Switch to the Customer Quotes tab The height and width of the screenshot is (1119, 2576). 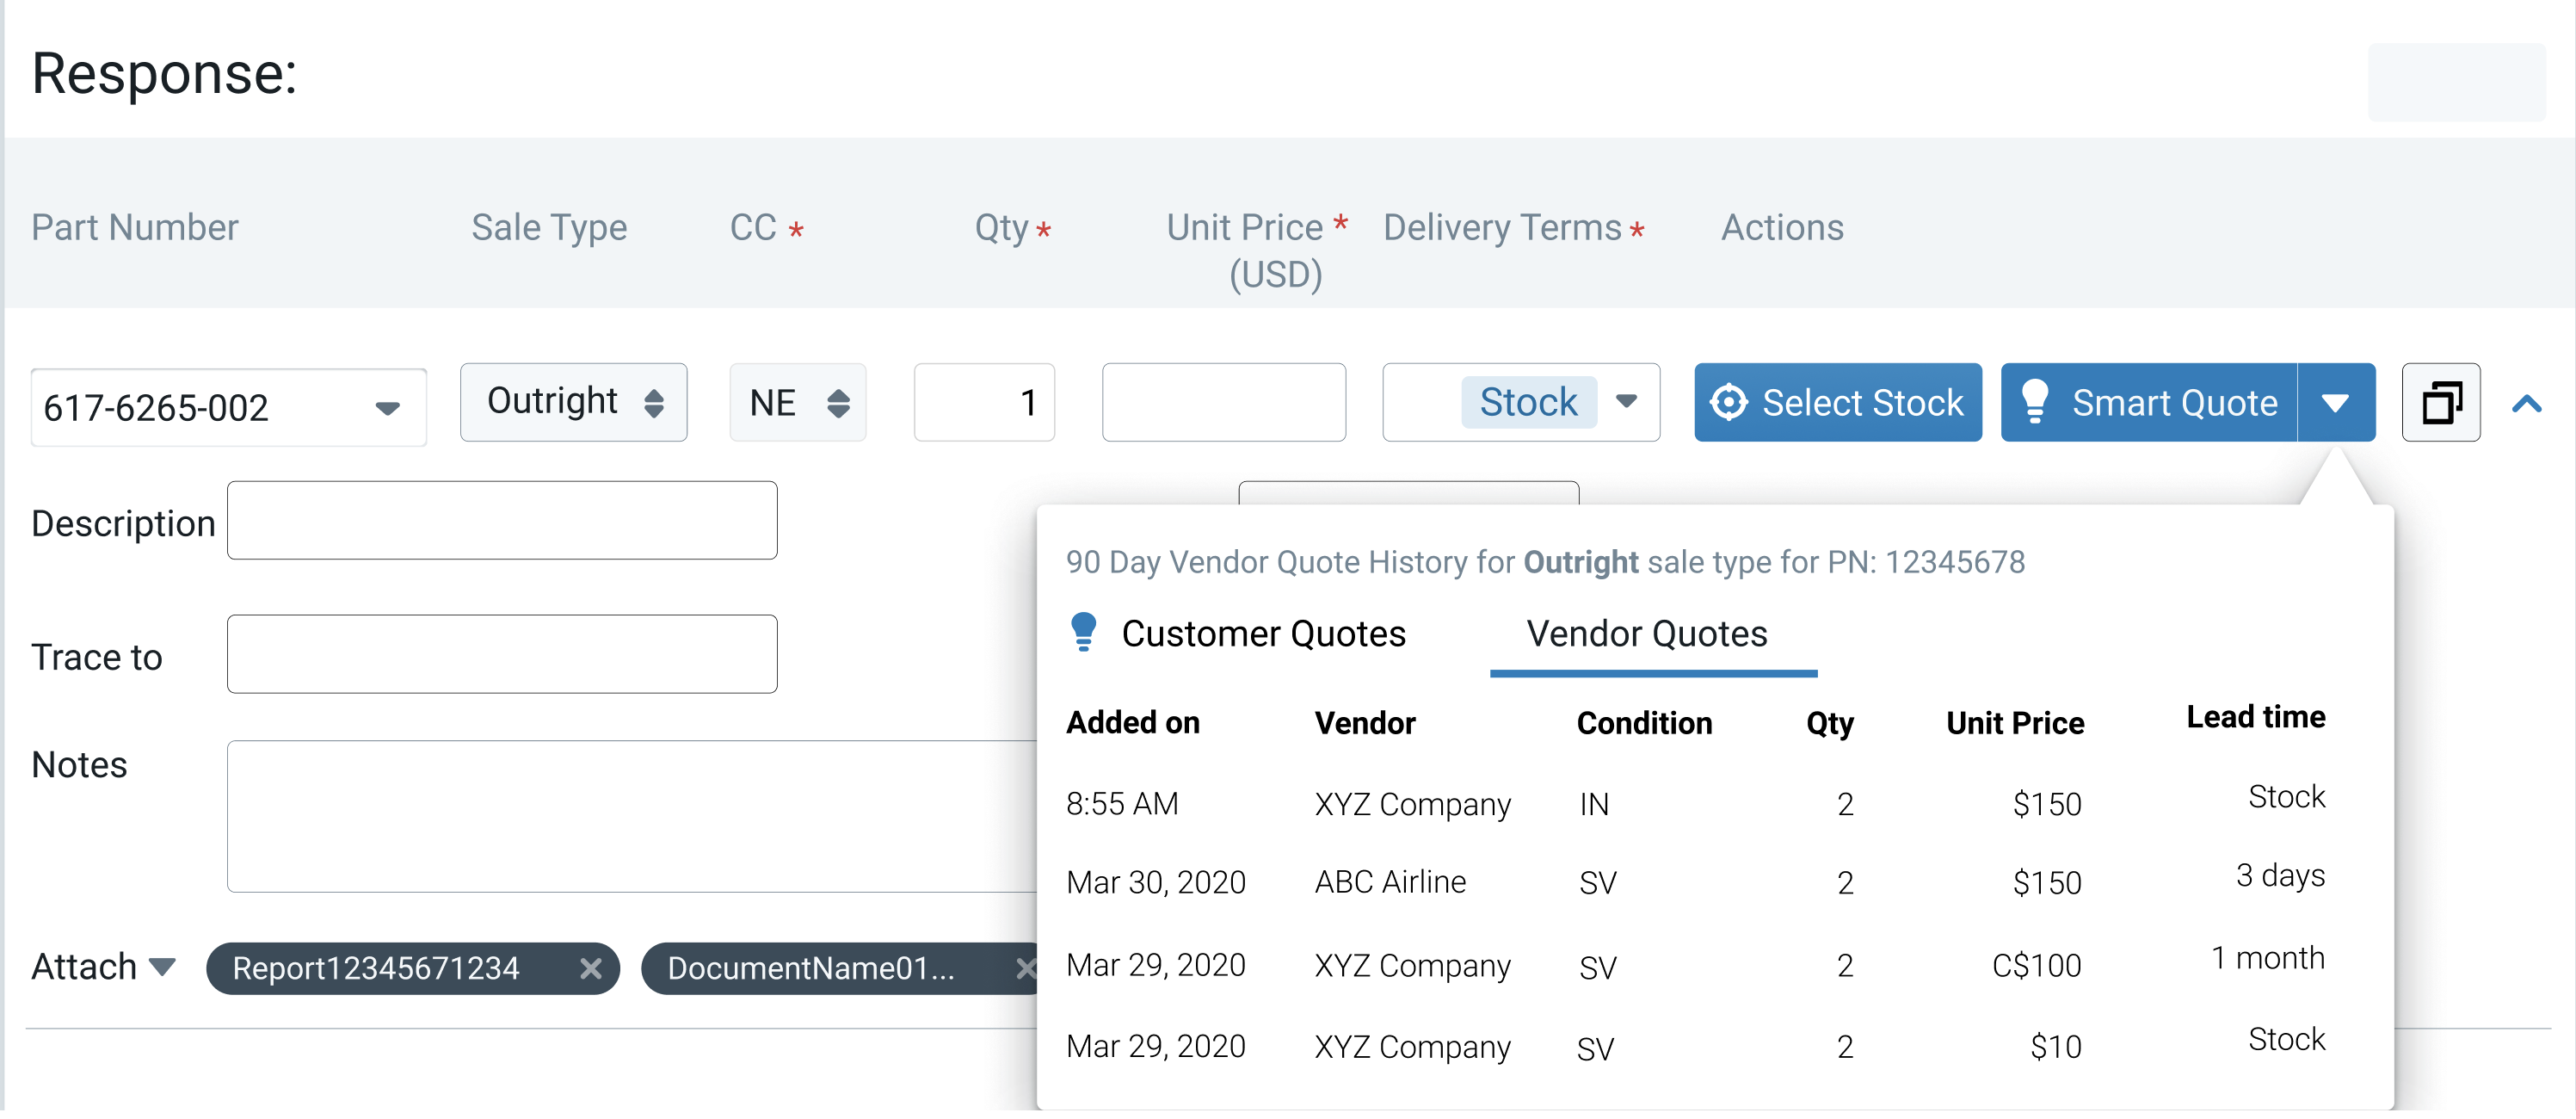(1262, 634)
